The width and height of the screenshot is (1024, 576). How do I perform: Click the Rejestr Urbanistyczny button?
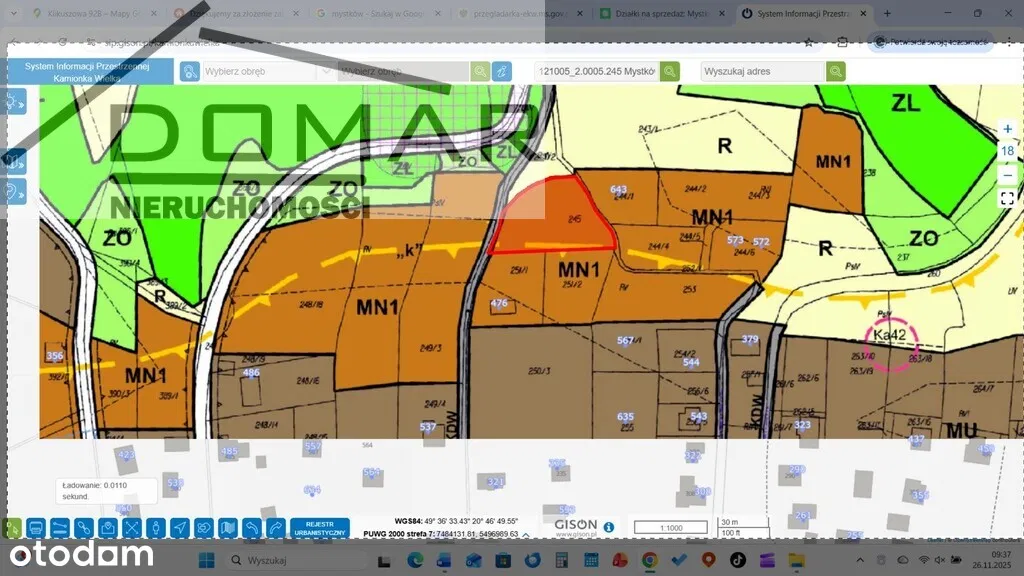point(320,527)
